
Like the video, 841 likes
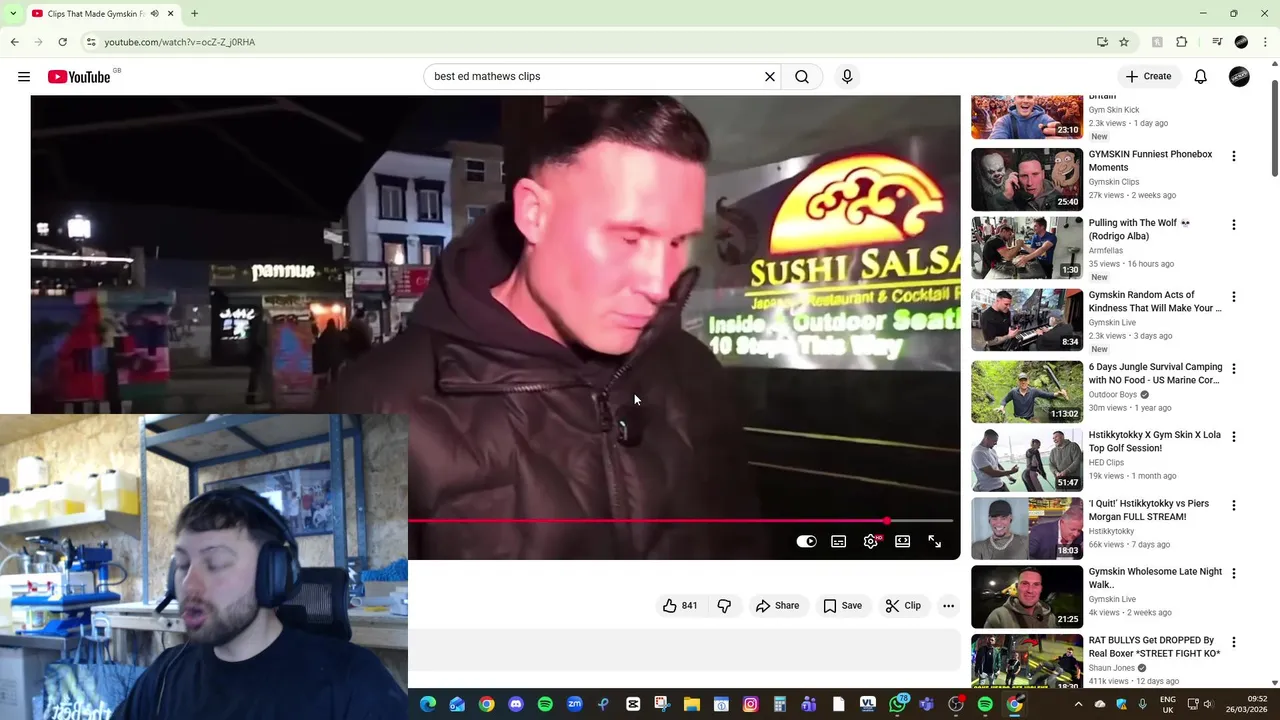coord(679,605)
